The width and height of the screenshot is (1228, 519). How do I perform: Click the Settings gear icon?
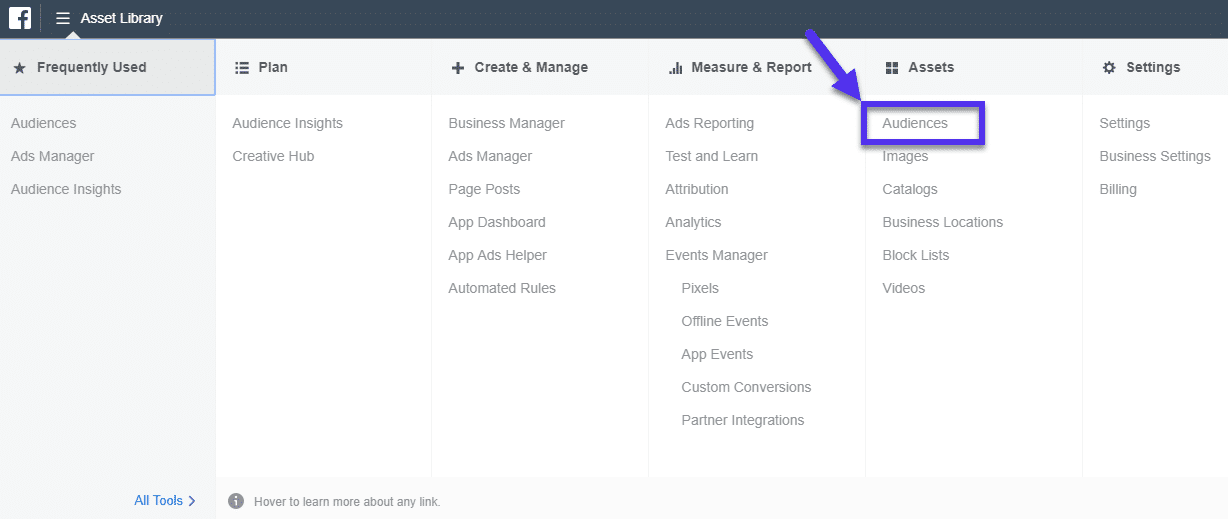click(1109, 68)
